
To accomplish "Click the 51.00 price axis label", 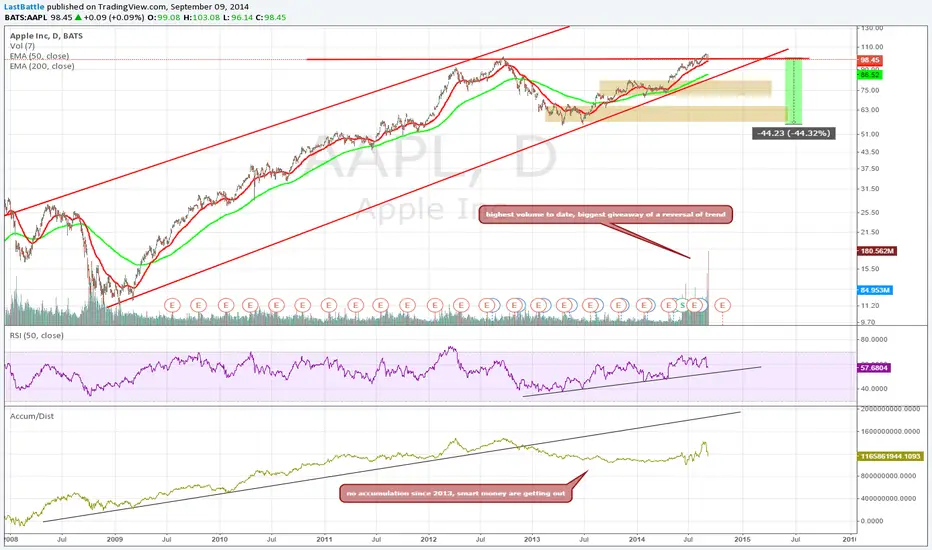I will click(x=871, y=134).
